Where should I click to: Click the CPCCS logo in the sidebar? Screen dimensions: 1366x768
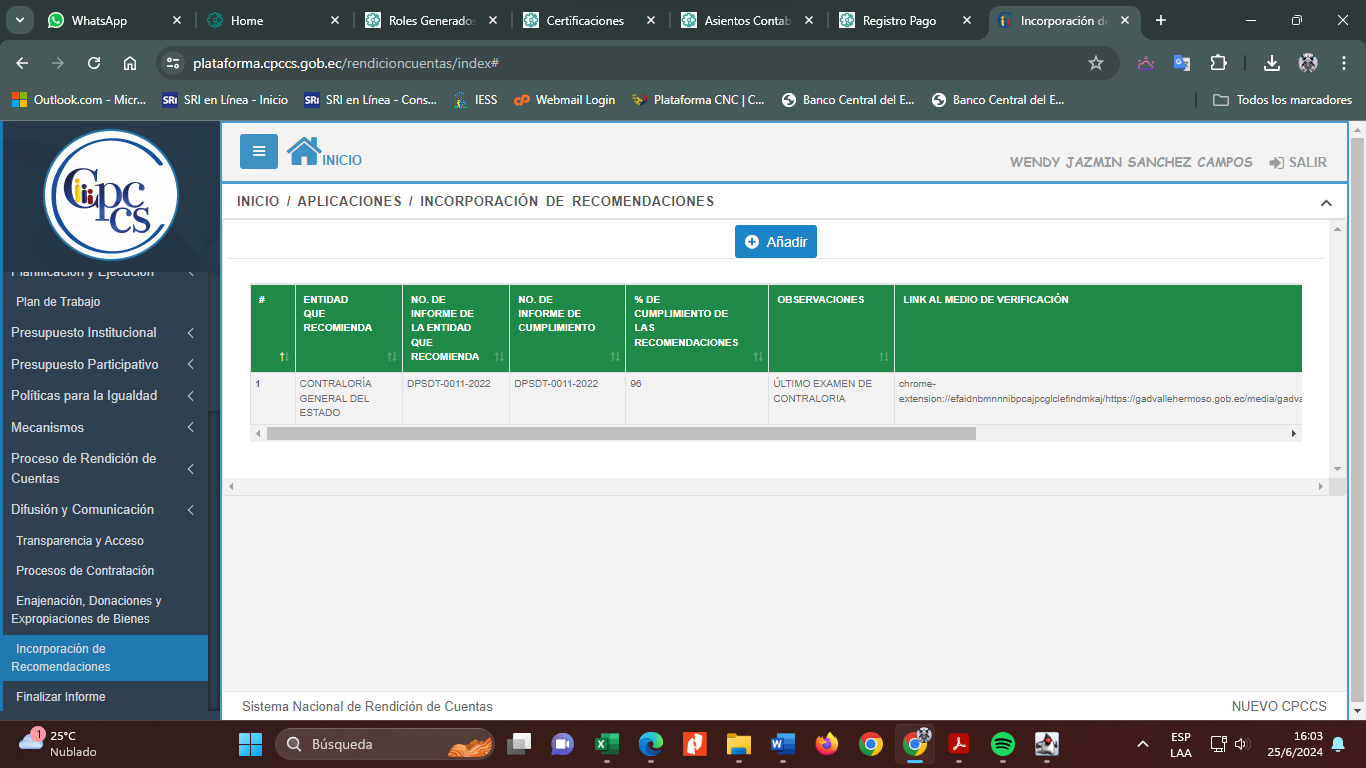click(111, 195)
